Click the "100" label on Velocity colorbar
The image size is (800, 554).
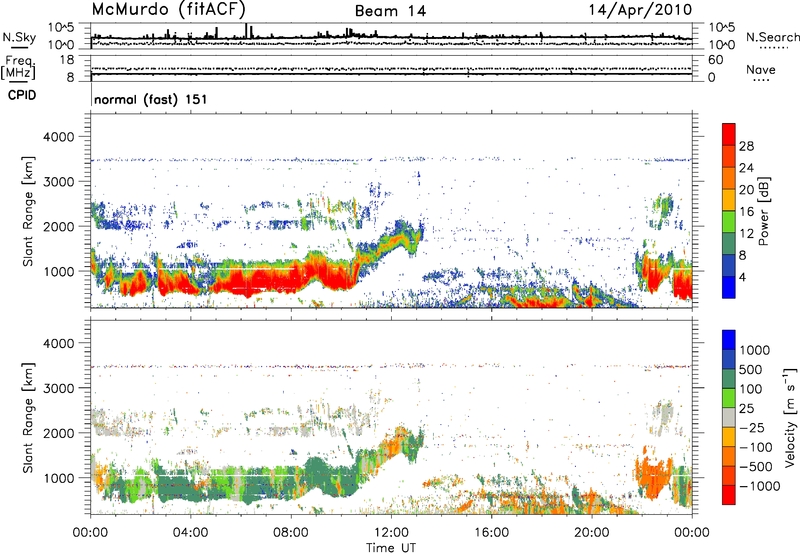751,389
